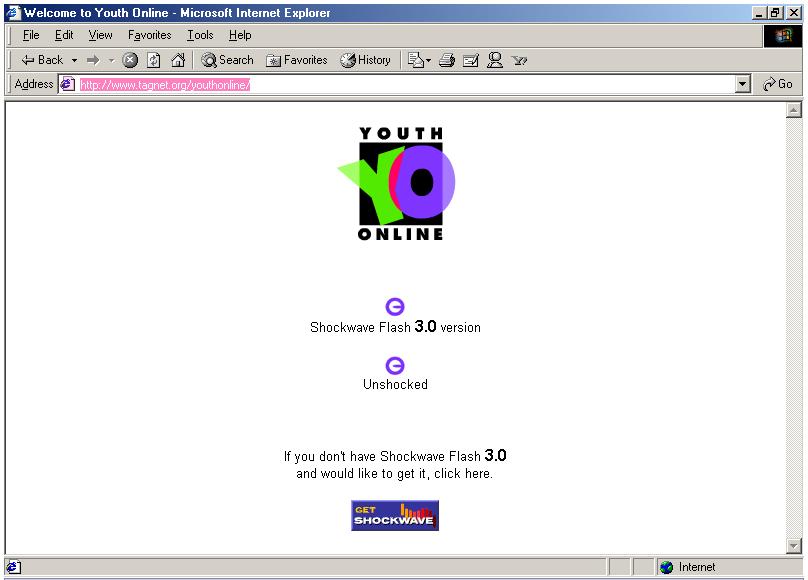Open the Tools menu
808x580 pixels.
click(200, 35)
